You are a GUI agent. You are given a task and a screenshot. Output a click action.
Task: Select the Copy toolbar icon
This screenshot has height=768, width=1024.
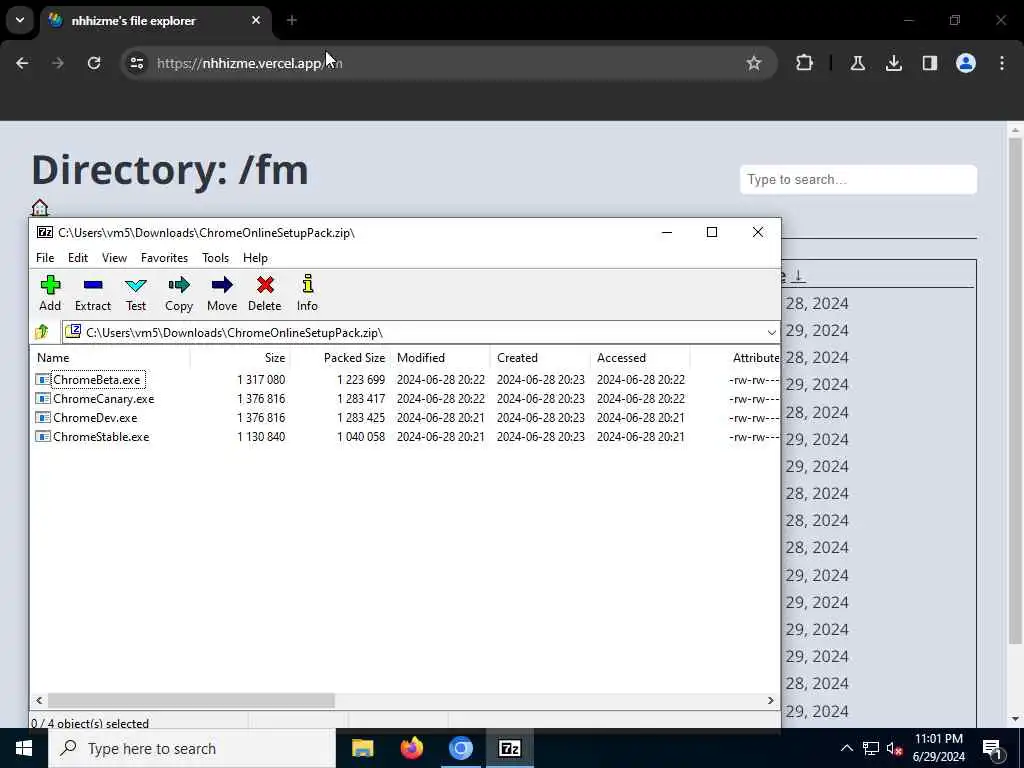(179, 293)
